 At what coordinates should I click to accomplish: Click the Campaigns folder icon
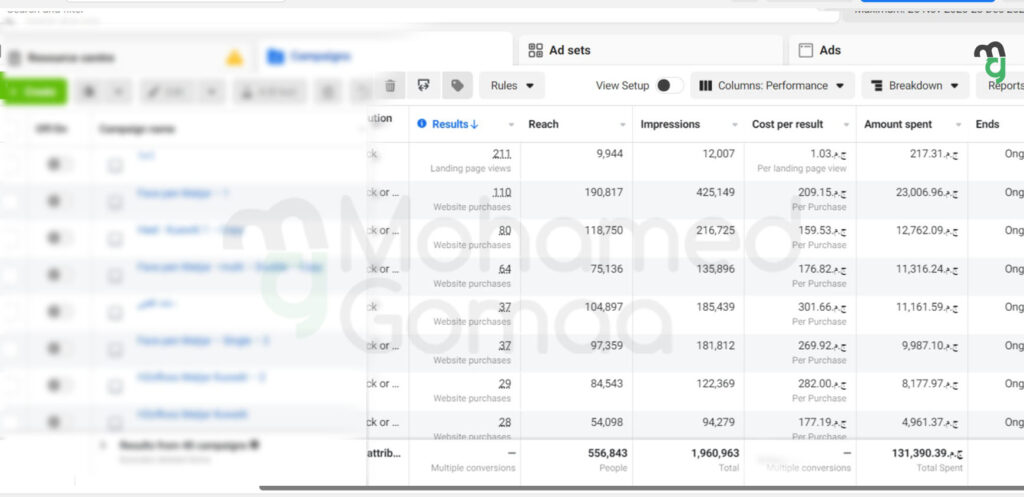(275, 57)
